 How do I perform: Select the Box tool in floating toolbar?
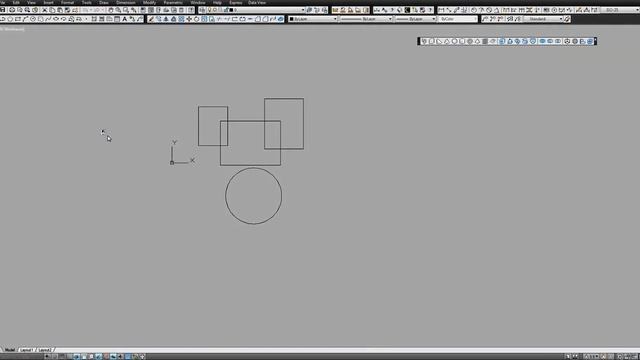[431, 41]
